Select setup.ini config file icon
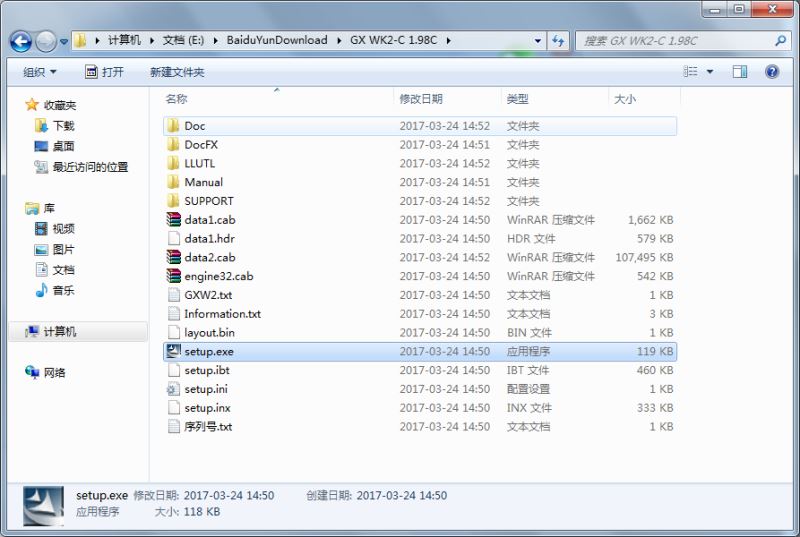The image size is (800, 537). tap(173, 389)
